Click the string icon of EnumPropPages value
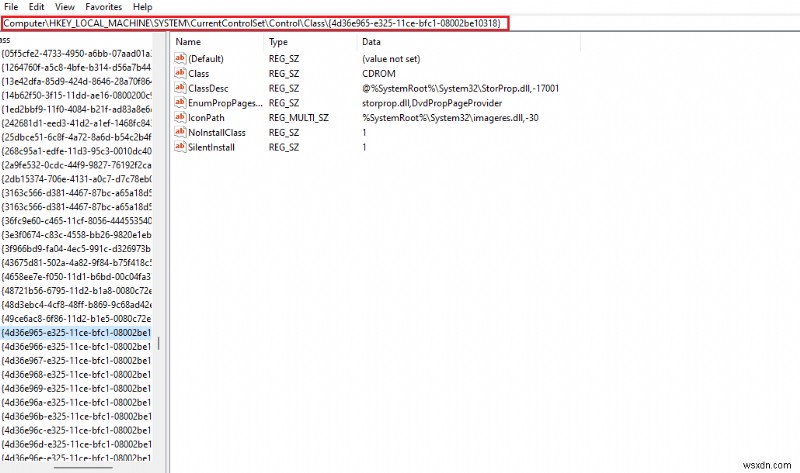 click(x=180, y=103)
